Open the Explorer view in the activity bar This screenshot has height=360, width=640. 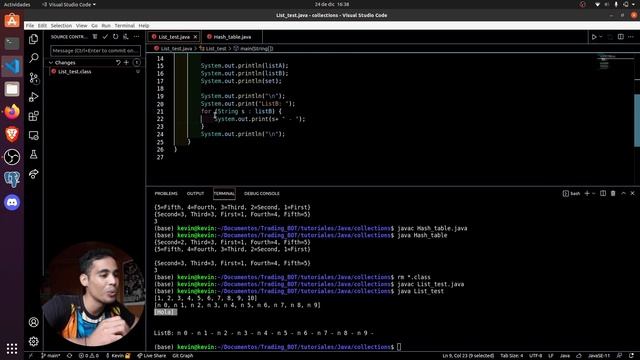[x=33, y=39]
